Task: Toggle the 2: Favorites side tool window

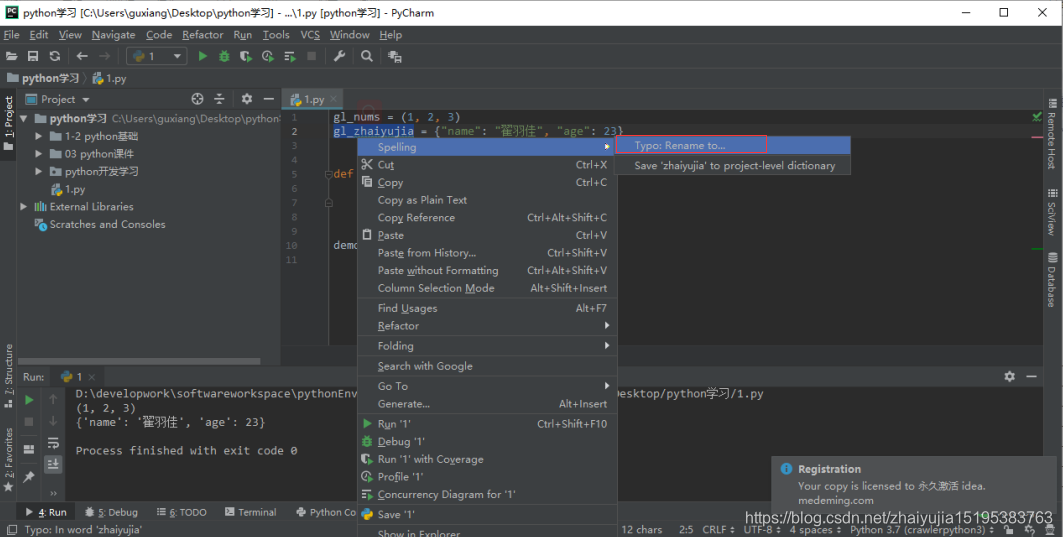Action: (x=8, y=459)
